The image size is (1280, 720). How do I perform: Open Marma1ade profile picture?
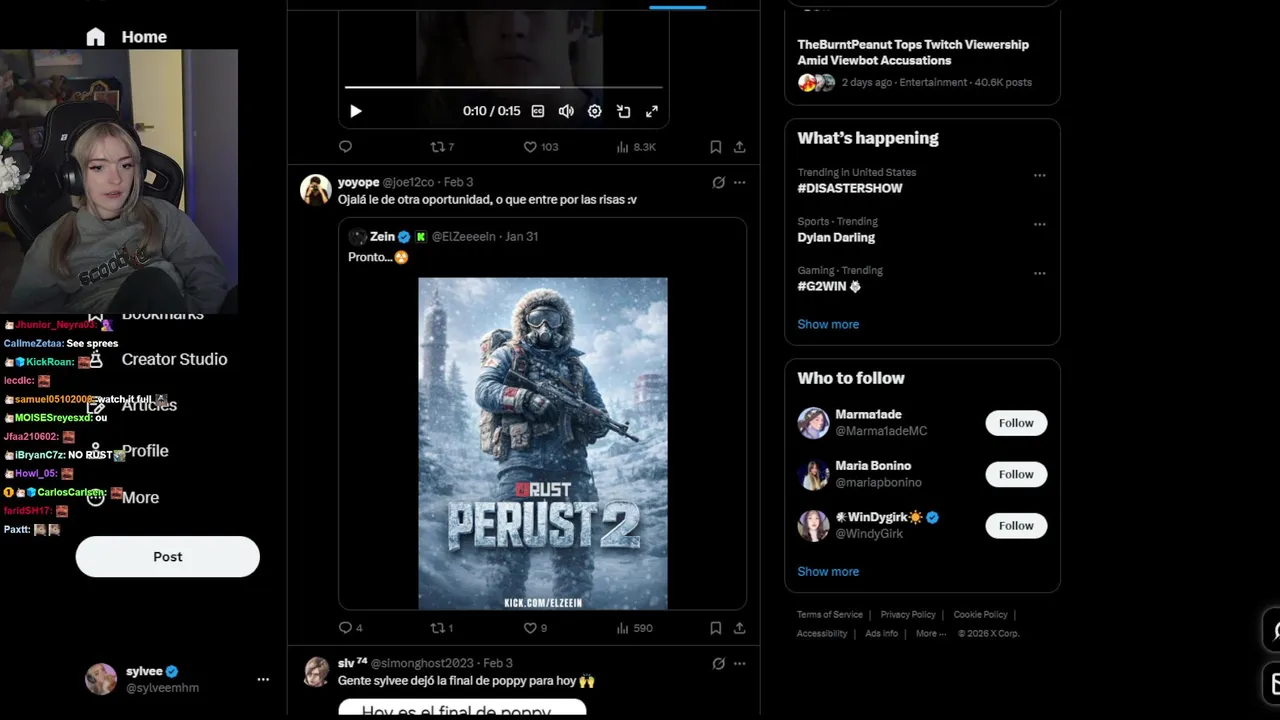813,423
